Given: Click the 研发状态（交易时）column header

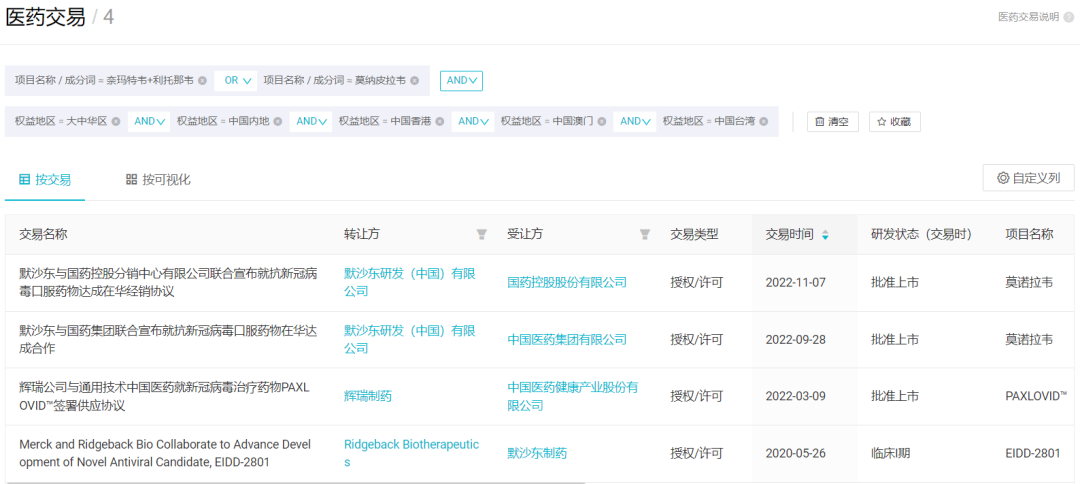Looking at the screenshot, I should [921, 234].
